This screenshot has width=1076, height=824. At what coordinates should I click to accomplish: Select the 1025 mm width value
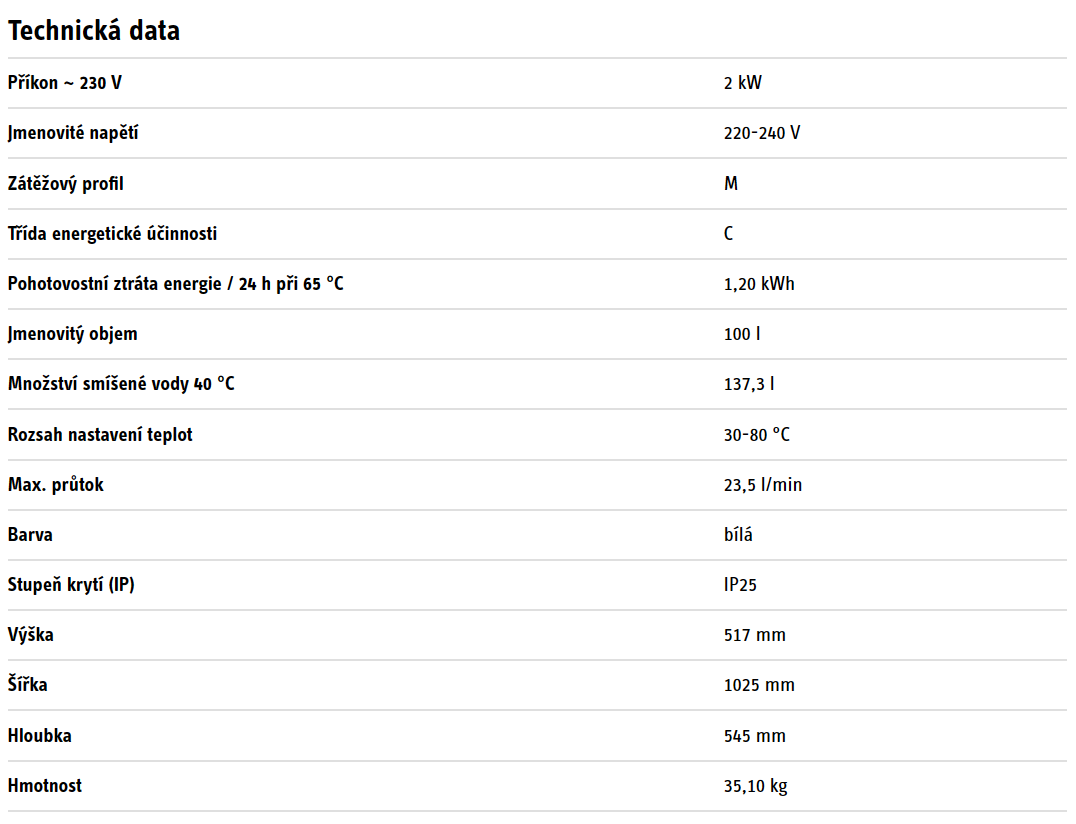[x=759, y=685]
